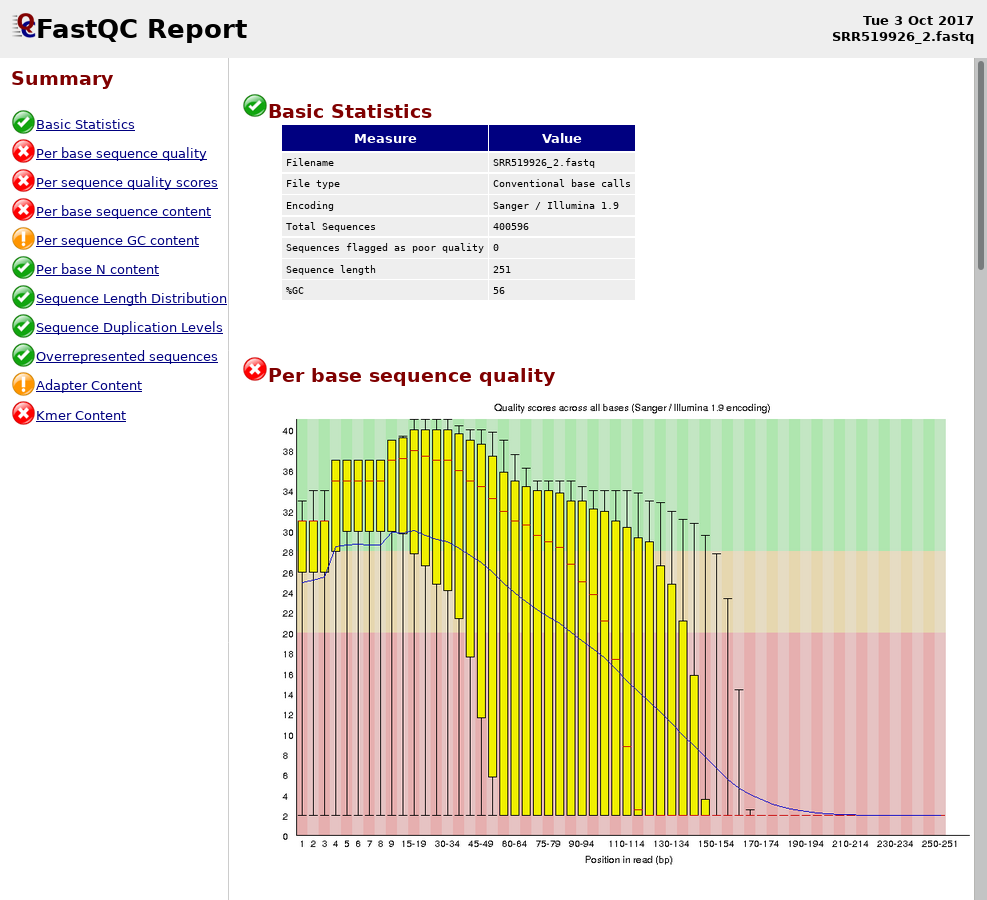Jump to Per base sequence content section
987x900 pixels.
pyautogui.click(x=123, y=212)
